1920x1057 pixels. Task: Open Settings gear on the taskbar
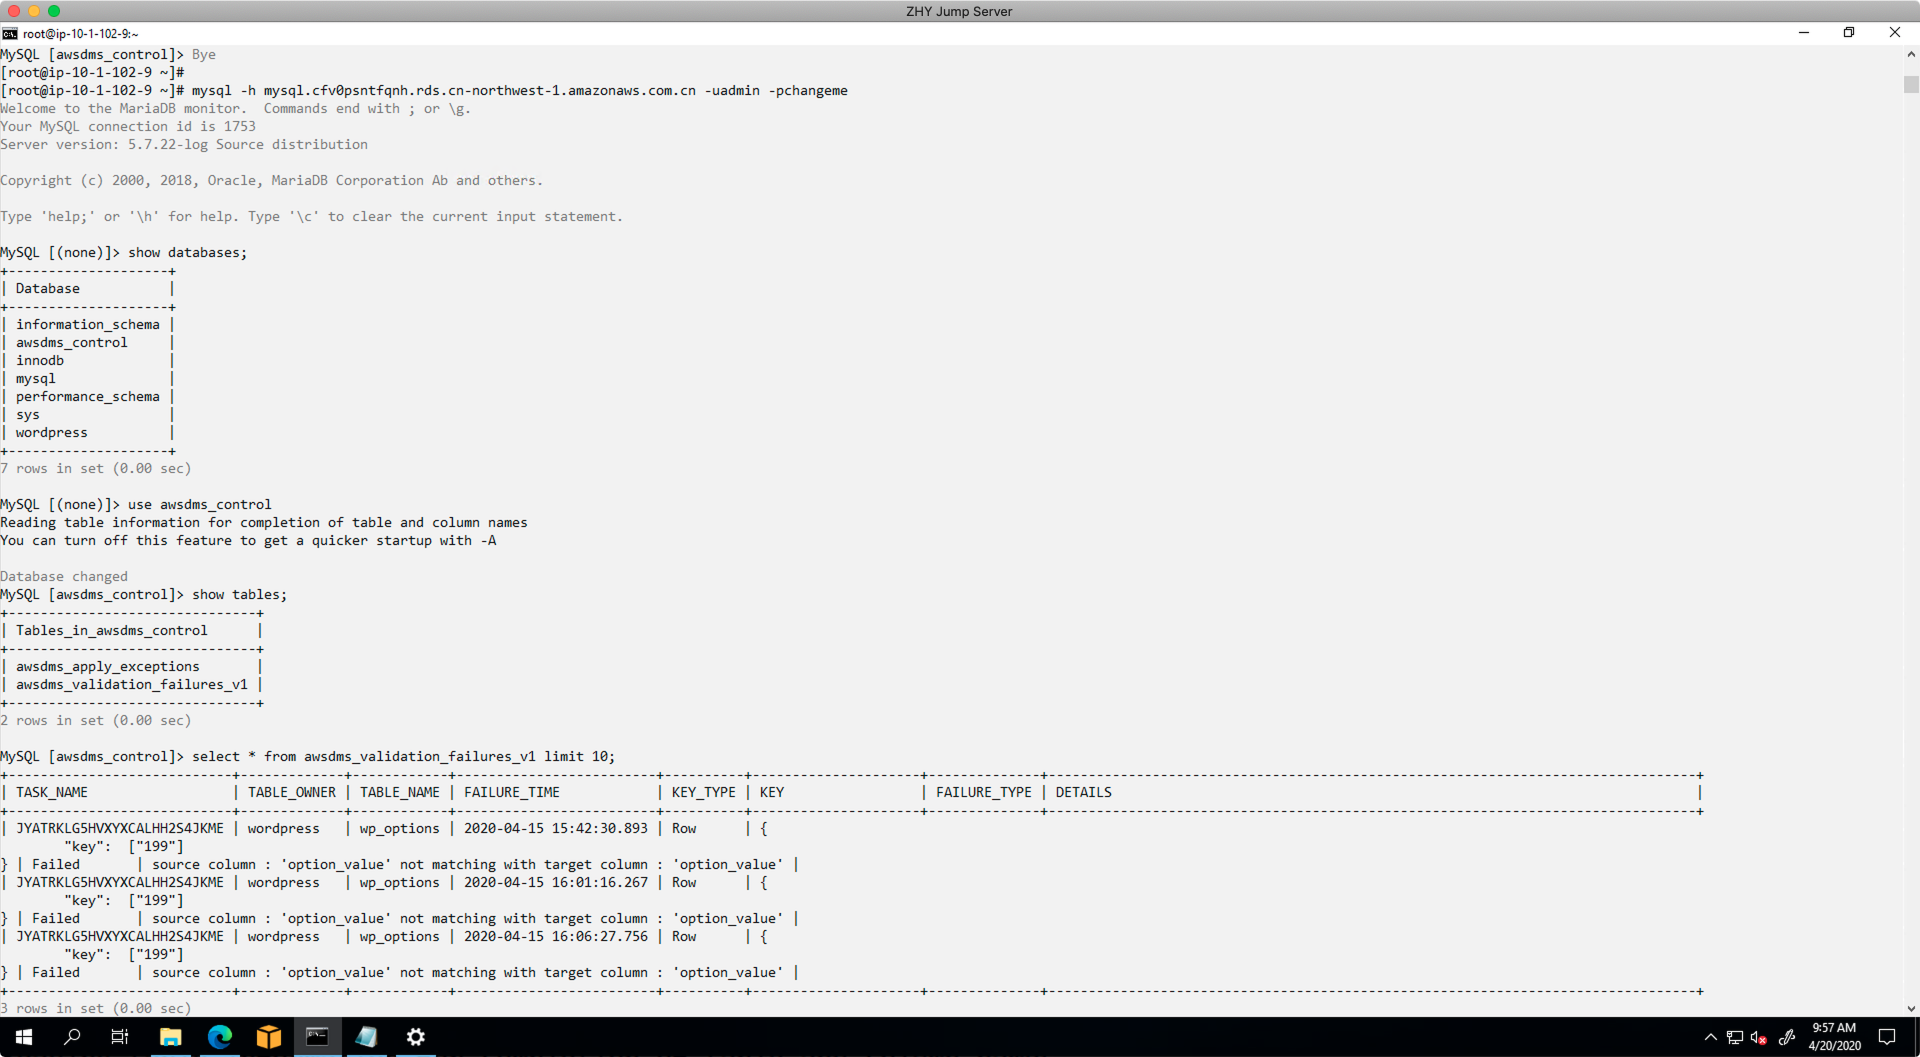(416, 1037)
